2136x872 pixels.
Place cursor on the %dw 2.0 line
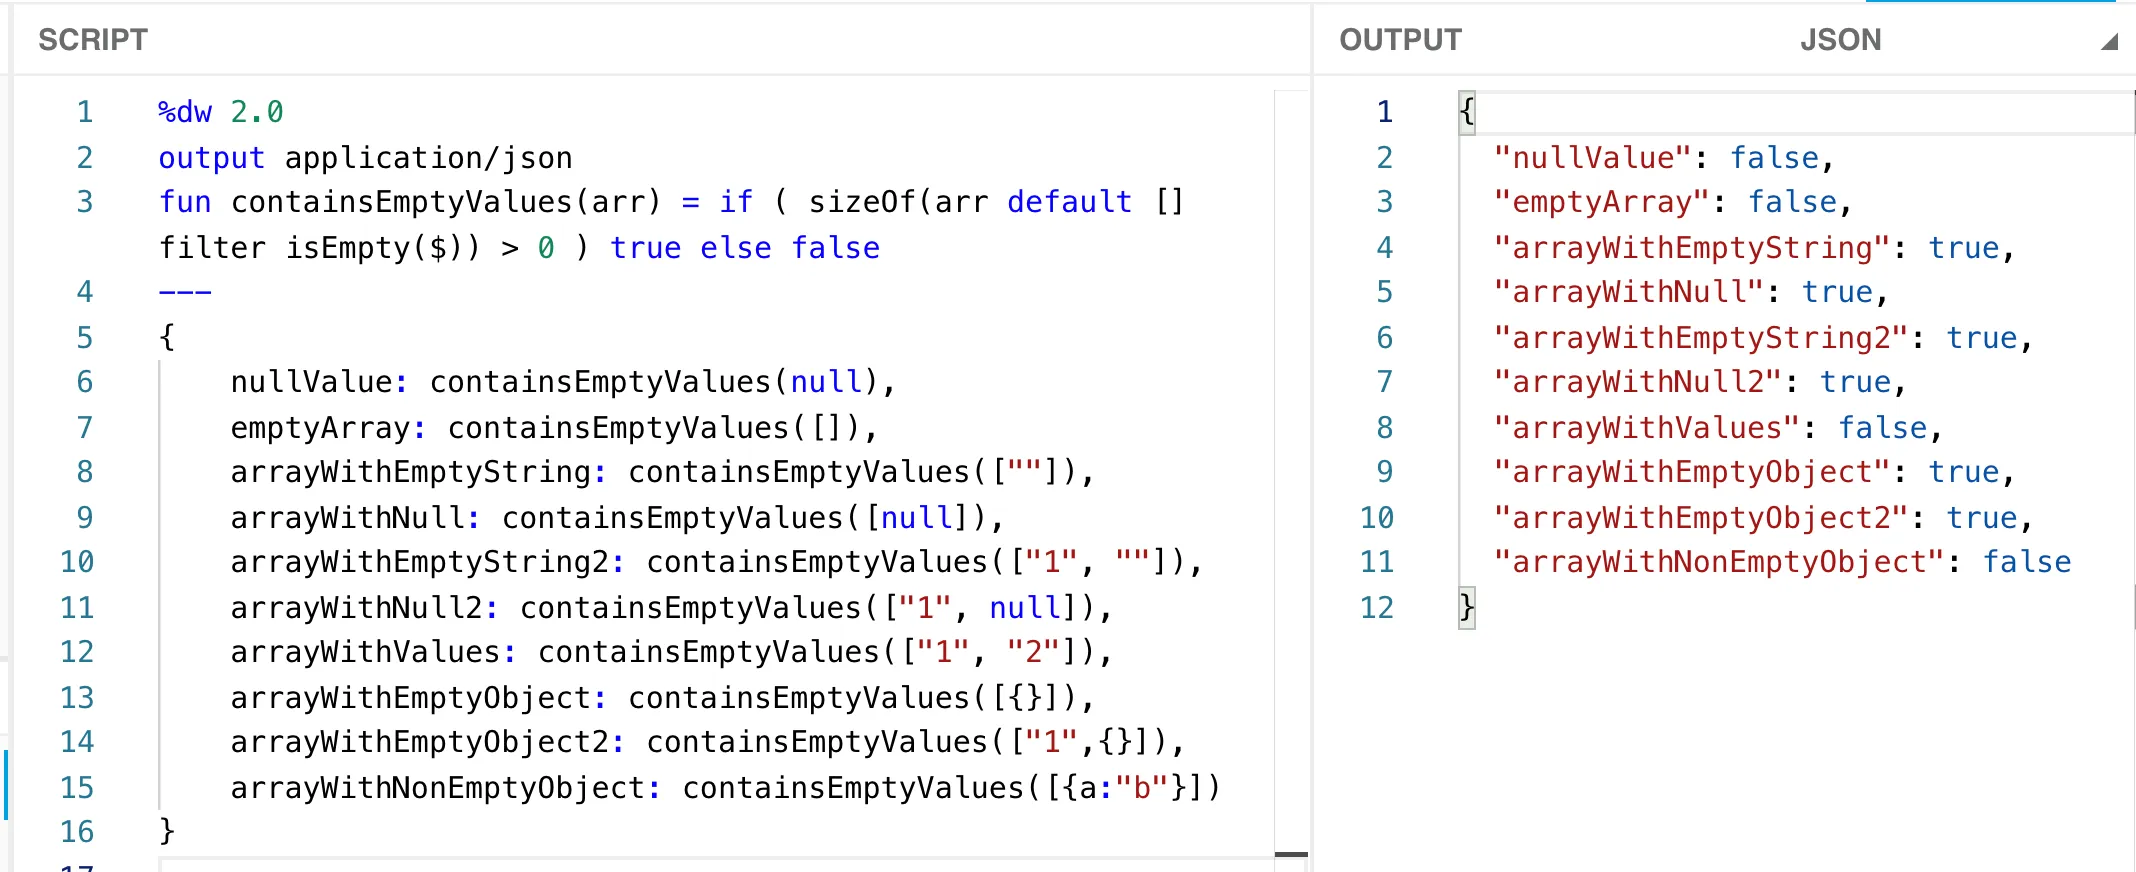pyautogui.click(x=220, y=112)
